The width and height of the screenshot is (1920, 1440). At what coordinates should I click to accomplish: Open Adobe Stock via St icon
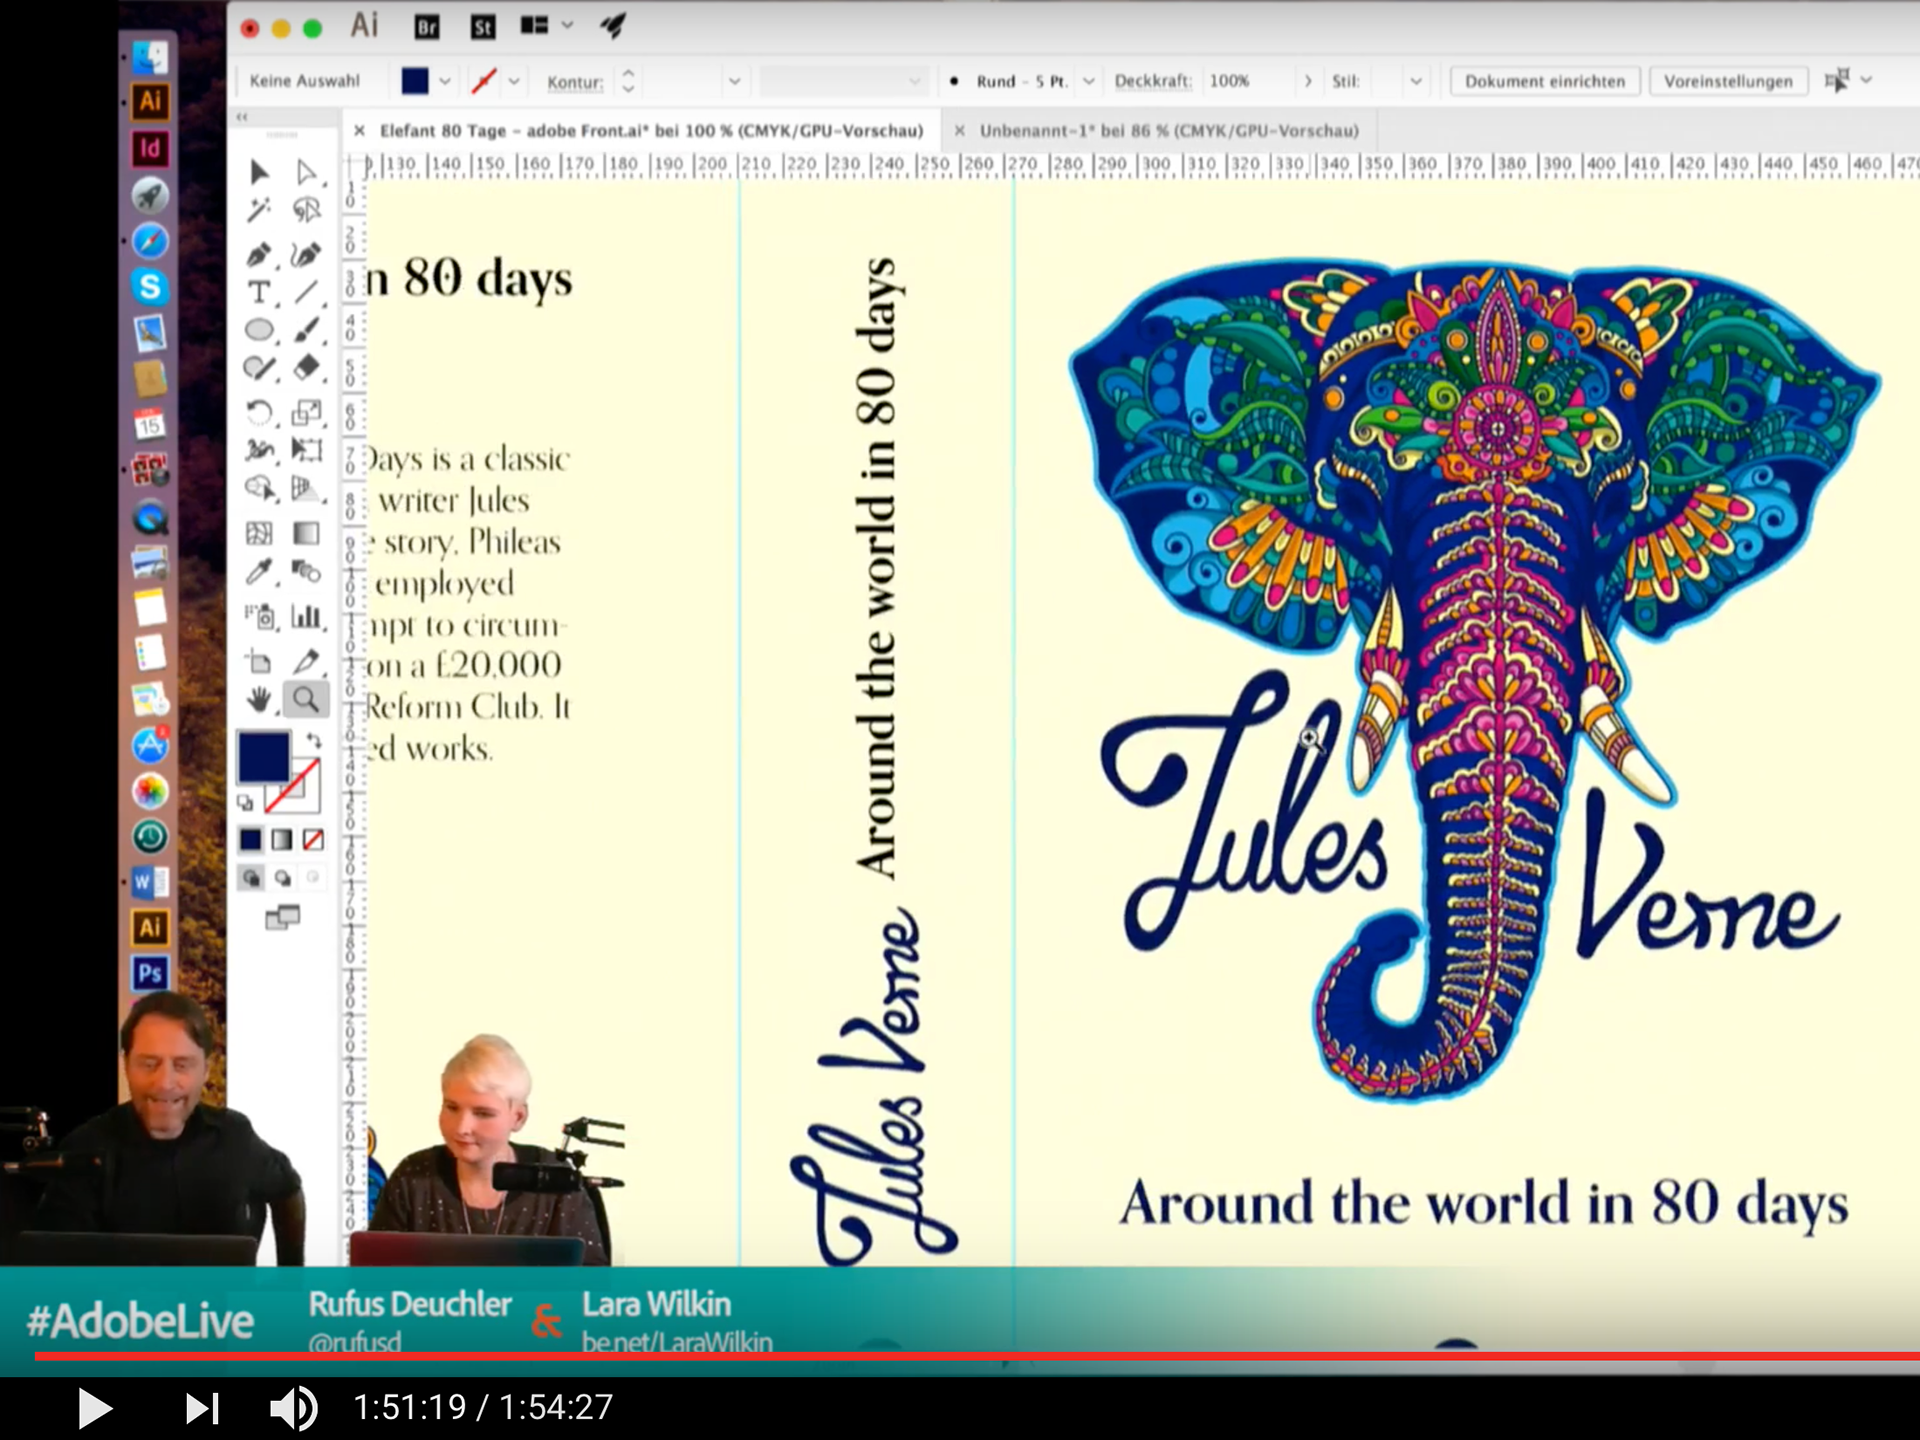[483, 27]
